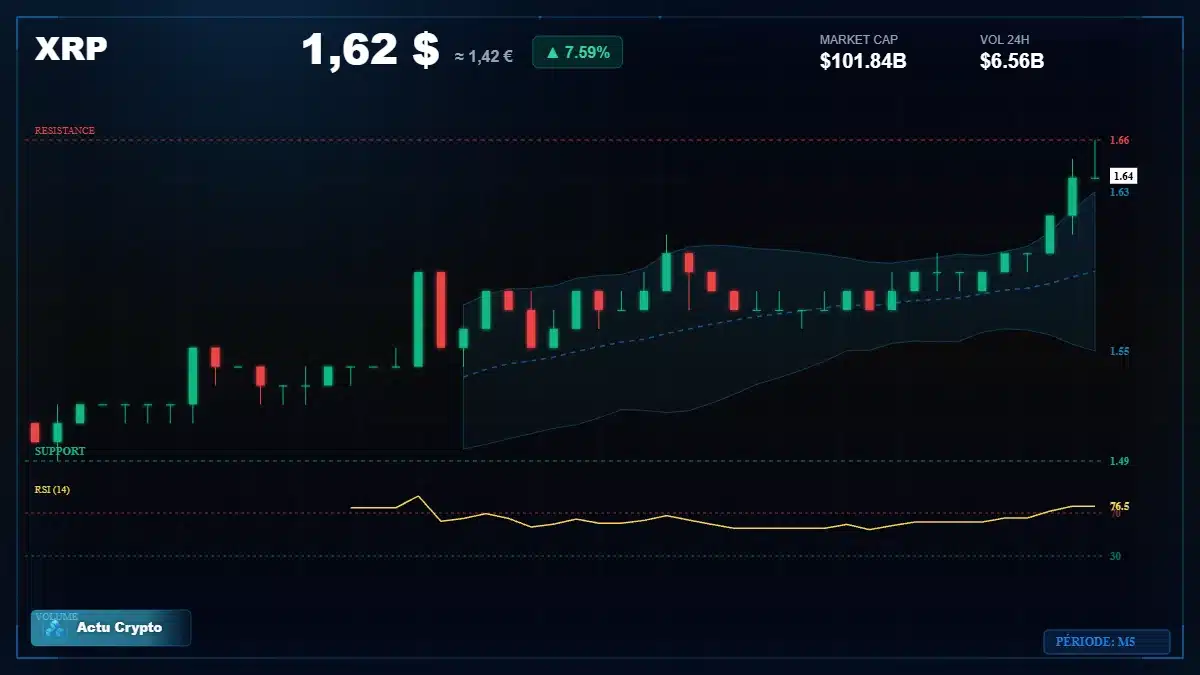Viewport: 1200px width, 675px height.
Task: Click the 1.64 current price marker
Action: (x=1123, y=176)
